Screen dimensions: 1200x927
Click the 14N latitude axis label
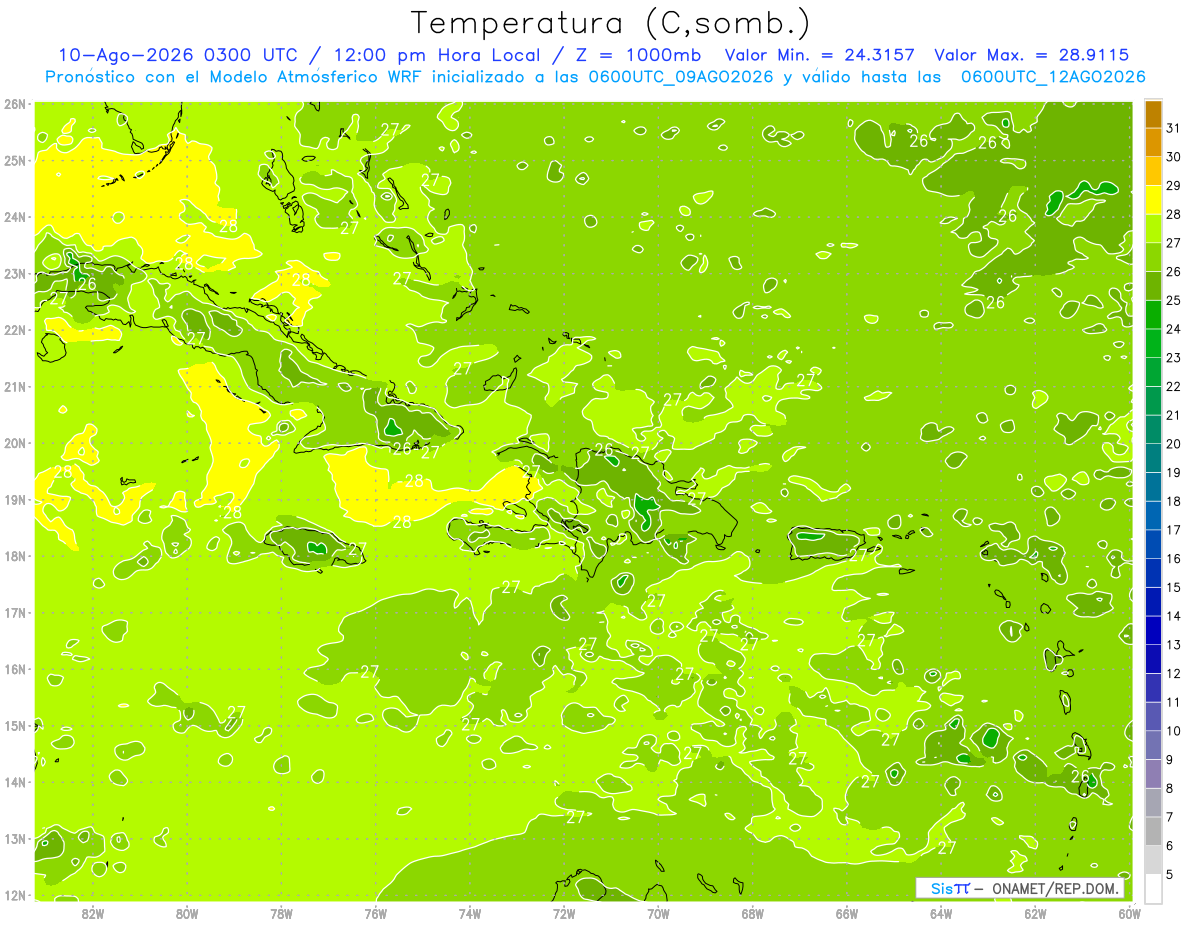pos(15,782)
